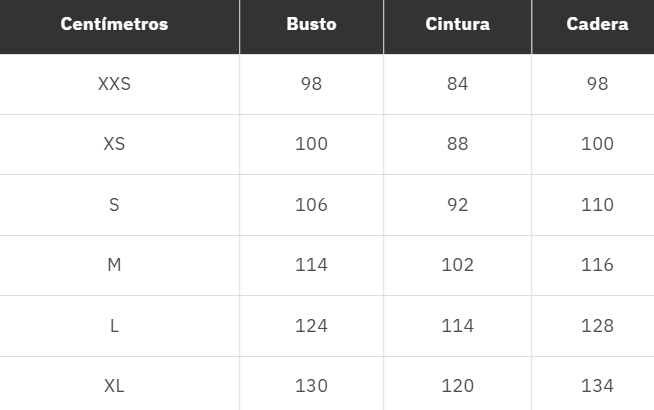Click the Cintura value 88 for XS
This screenshot has height=410, width=654.
(x=457, y=144)
